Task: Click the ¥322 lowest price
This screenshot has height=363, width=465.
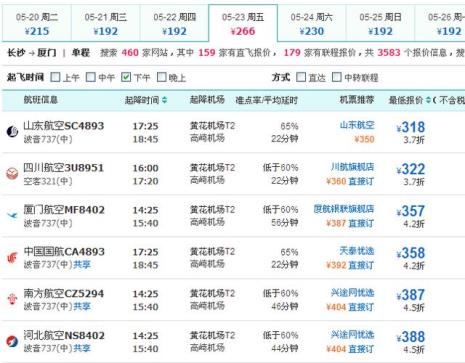Action: click(411, 169)
